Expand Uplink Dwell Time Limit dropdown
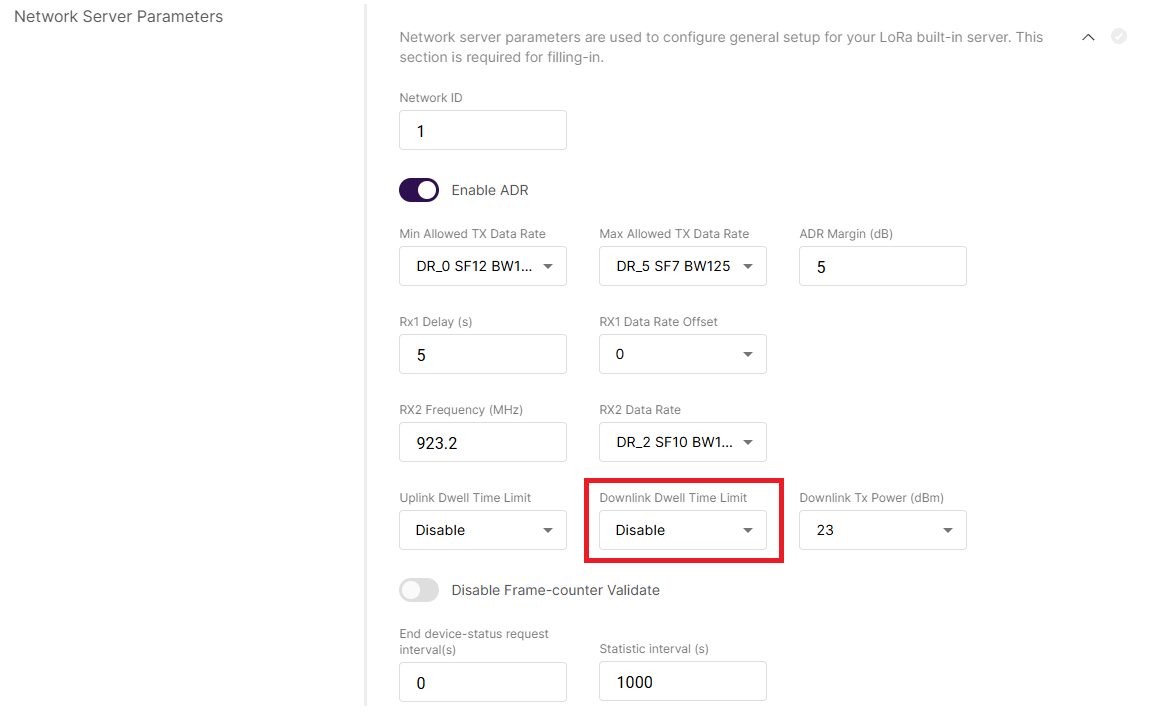Viewport: 1158px width, 715px height. click(483, 530)
